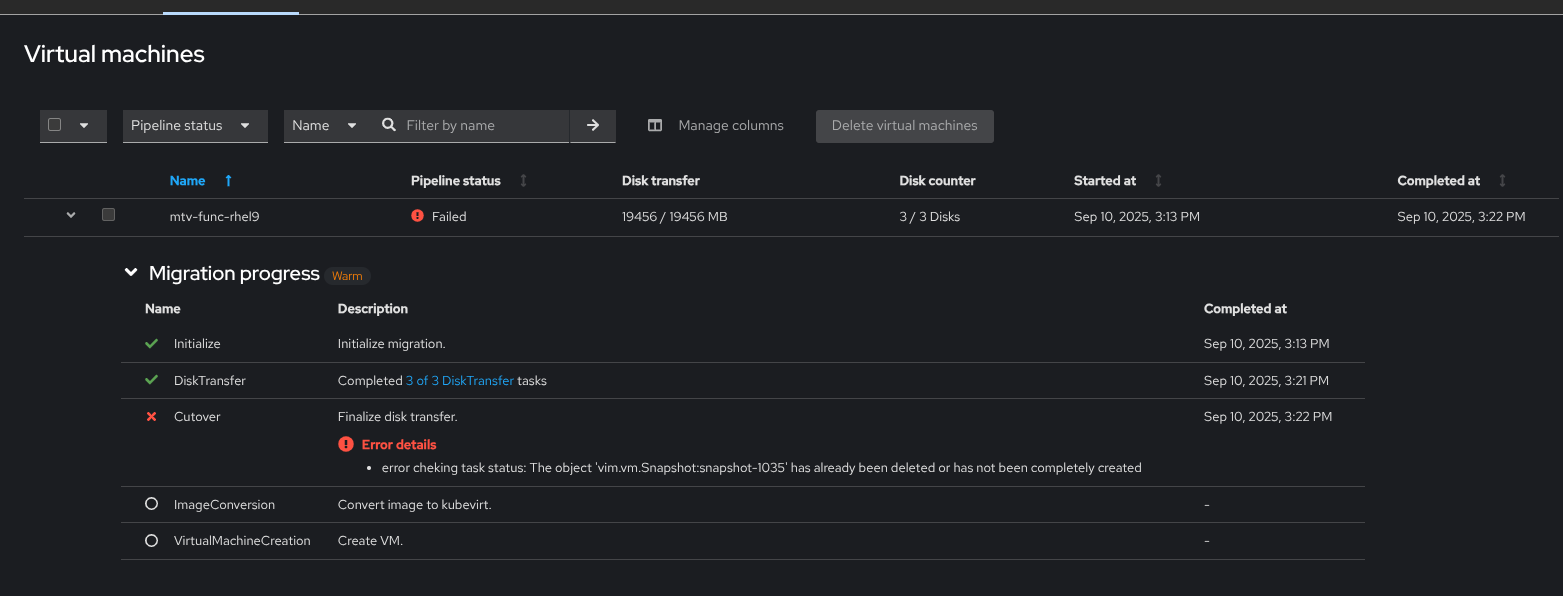The image size is (1563, 596).
Task: Click the search arrow button
Action: [593, 126]
